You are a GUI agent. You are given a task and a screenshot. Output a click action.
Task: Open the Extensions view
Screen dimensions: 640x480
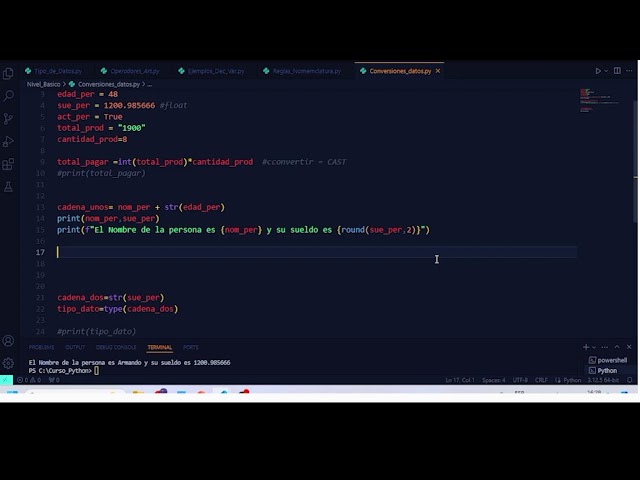pos(8,164)
